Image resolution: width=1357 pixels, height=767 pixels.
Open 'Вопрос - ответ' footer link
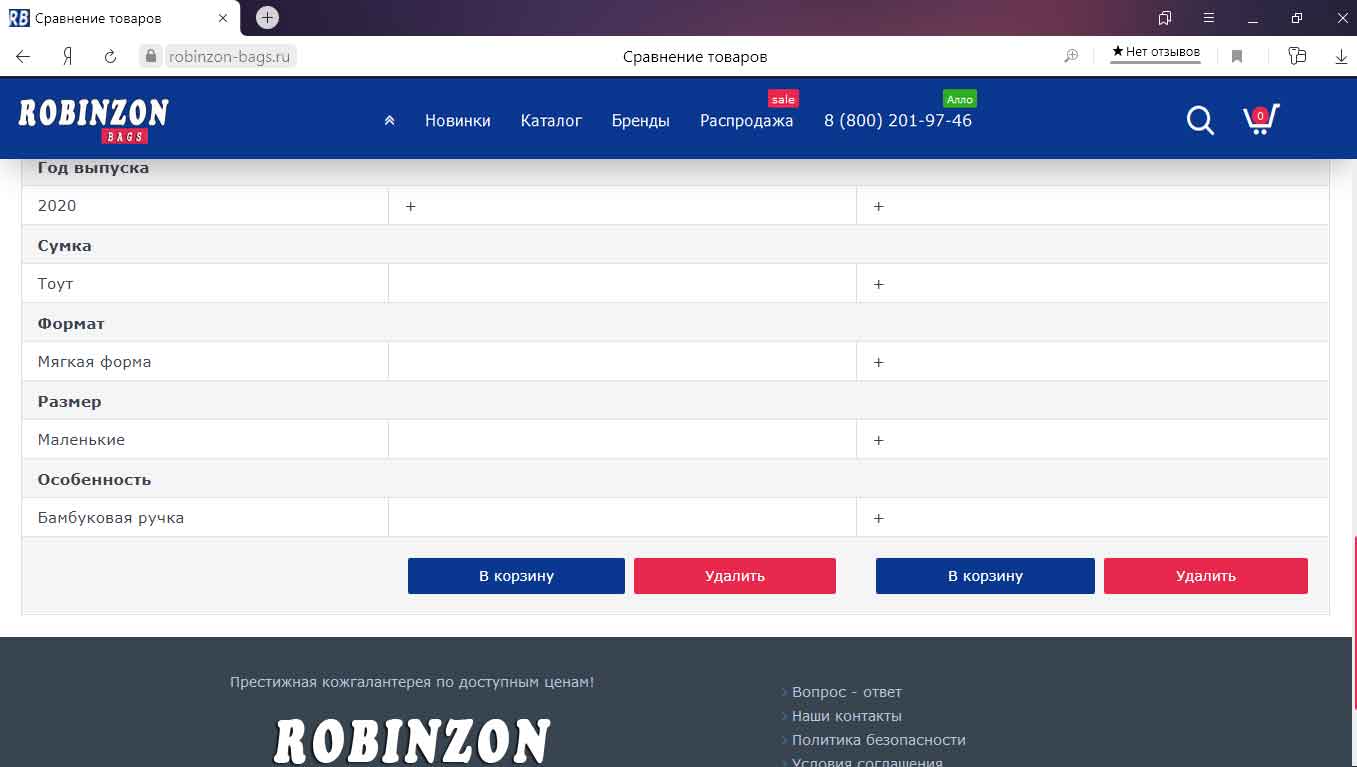pos(846,692)
